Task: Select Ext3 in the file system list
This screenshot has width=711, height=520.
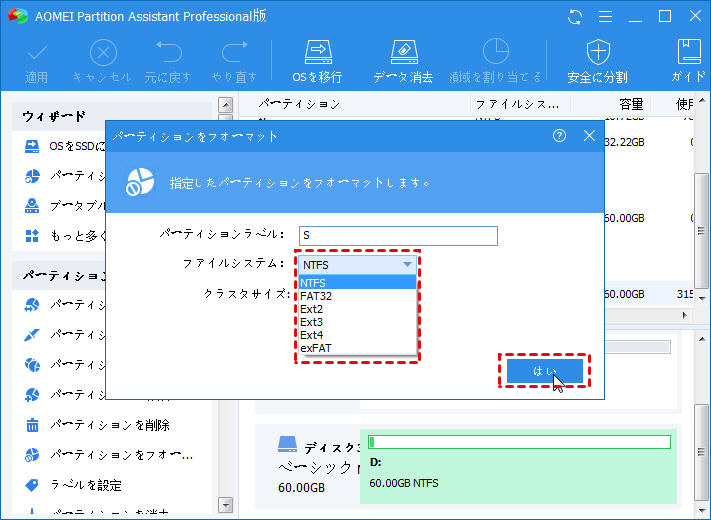Action: pyautogui.click(x=357, y=322)
